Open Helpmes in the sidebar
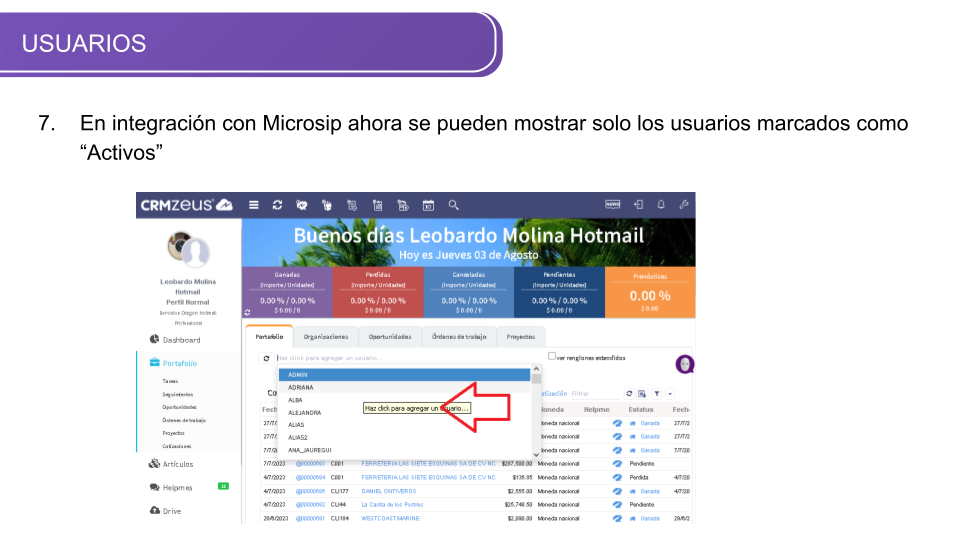960x540 pixels. [x=171, y=487]
